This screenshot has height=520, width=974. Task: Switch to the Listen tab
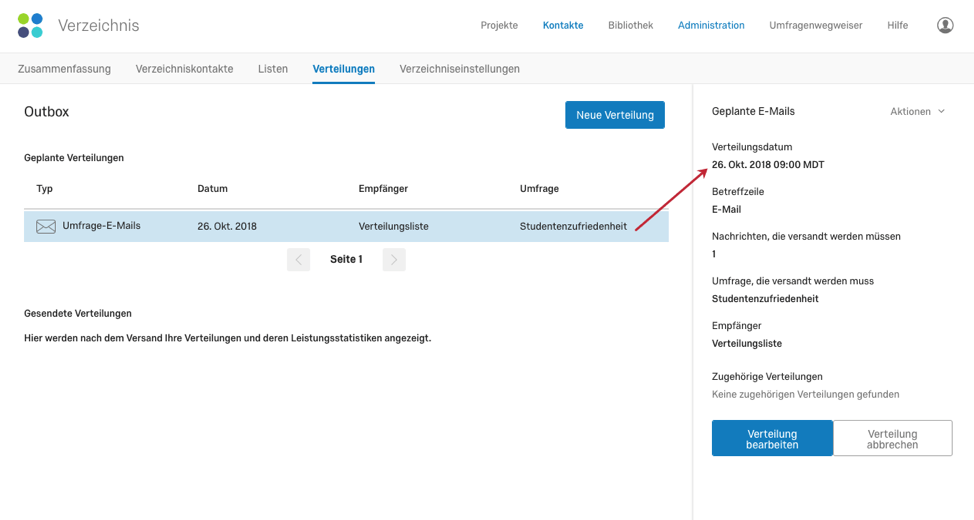point(273,69)
